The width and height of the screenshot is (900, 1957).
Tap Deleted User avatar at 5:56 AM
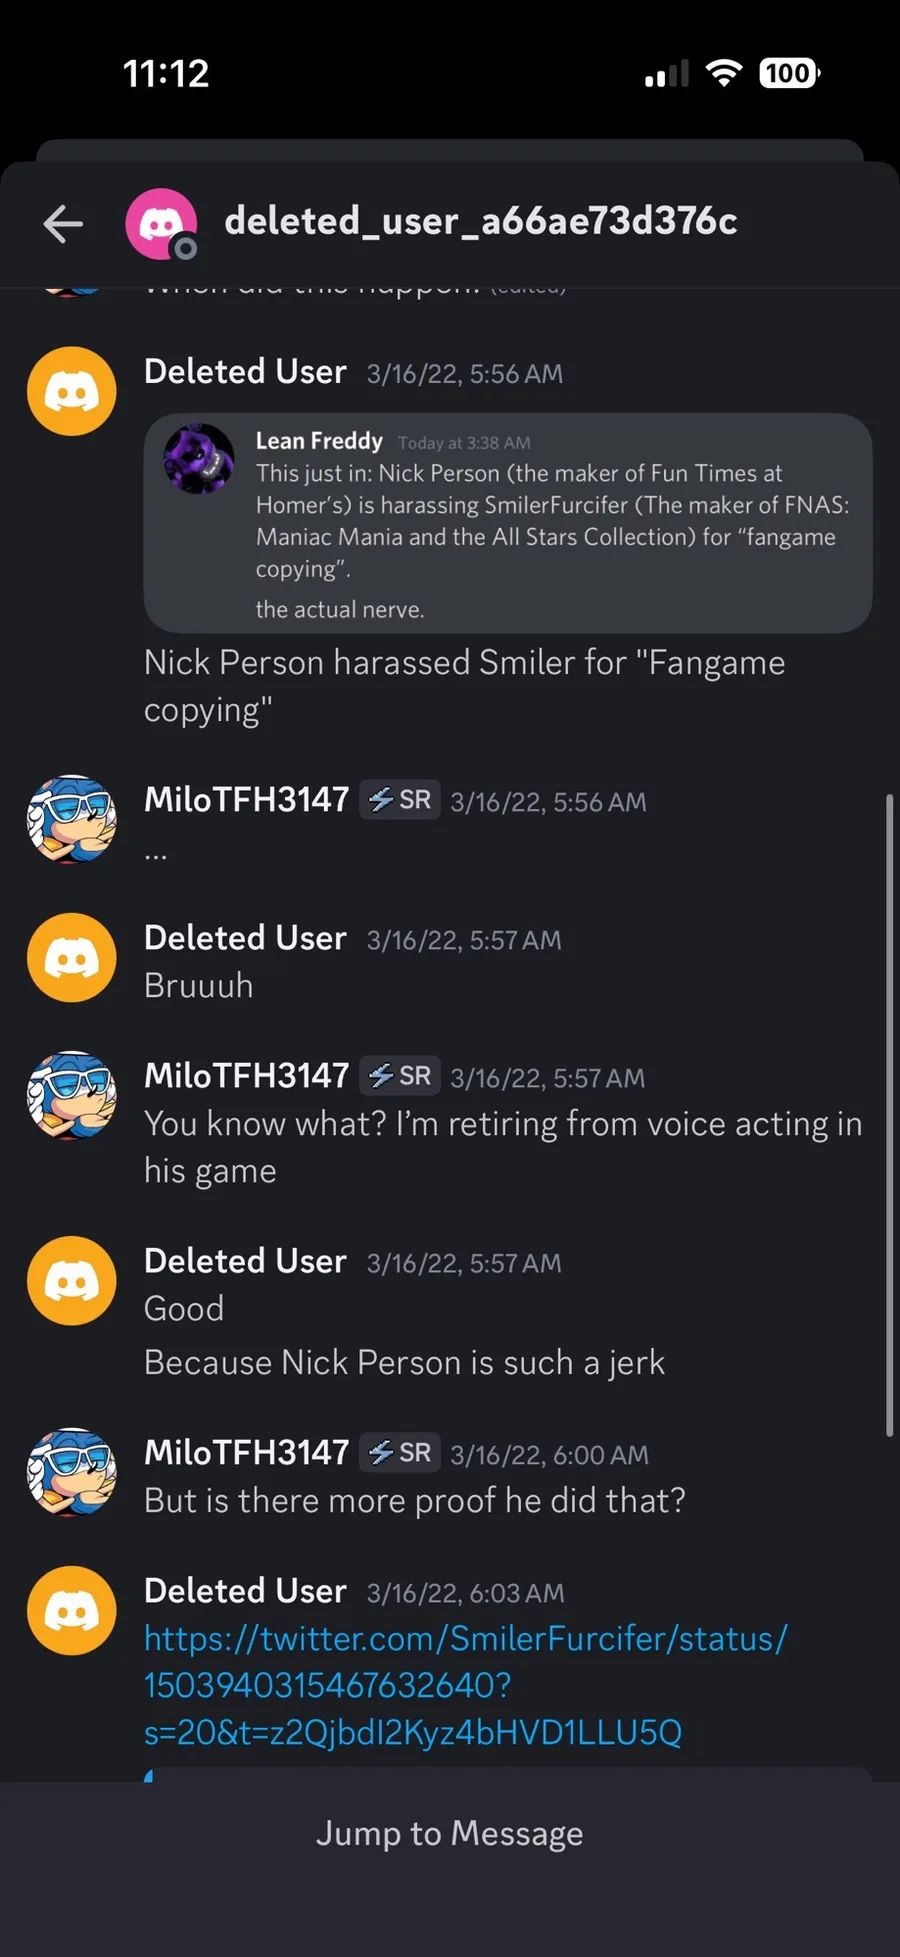(x=72, y=391)
